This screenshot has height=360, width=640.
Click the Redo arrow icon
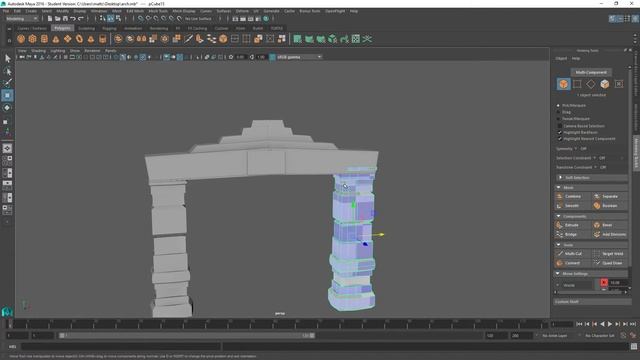(81, 18)
